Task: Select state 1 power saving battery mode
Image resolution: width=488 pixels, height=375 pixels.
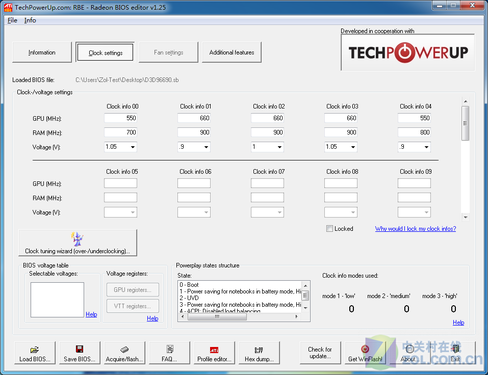Action: (240, 291)
